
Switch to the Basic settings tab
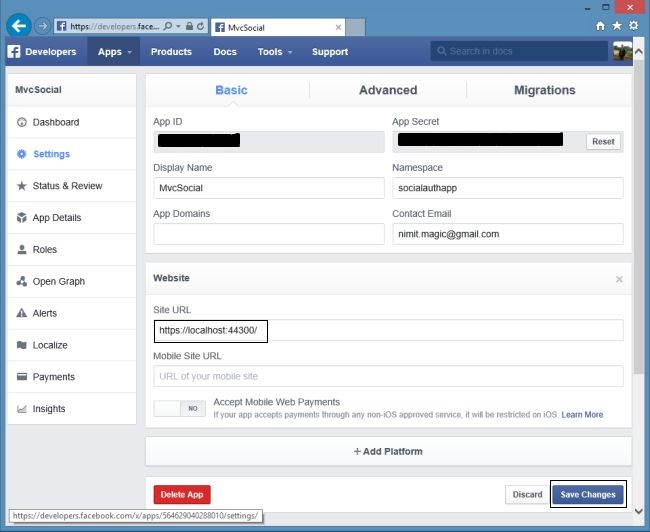(x=231, y=90)
